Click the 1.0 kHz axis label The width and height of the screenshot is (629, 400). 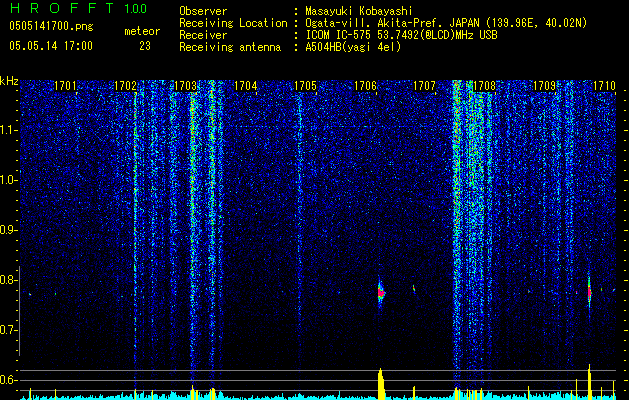click(x=8, y=180)
